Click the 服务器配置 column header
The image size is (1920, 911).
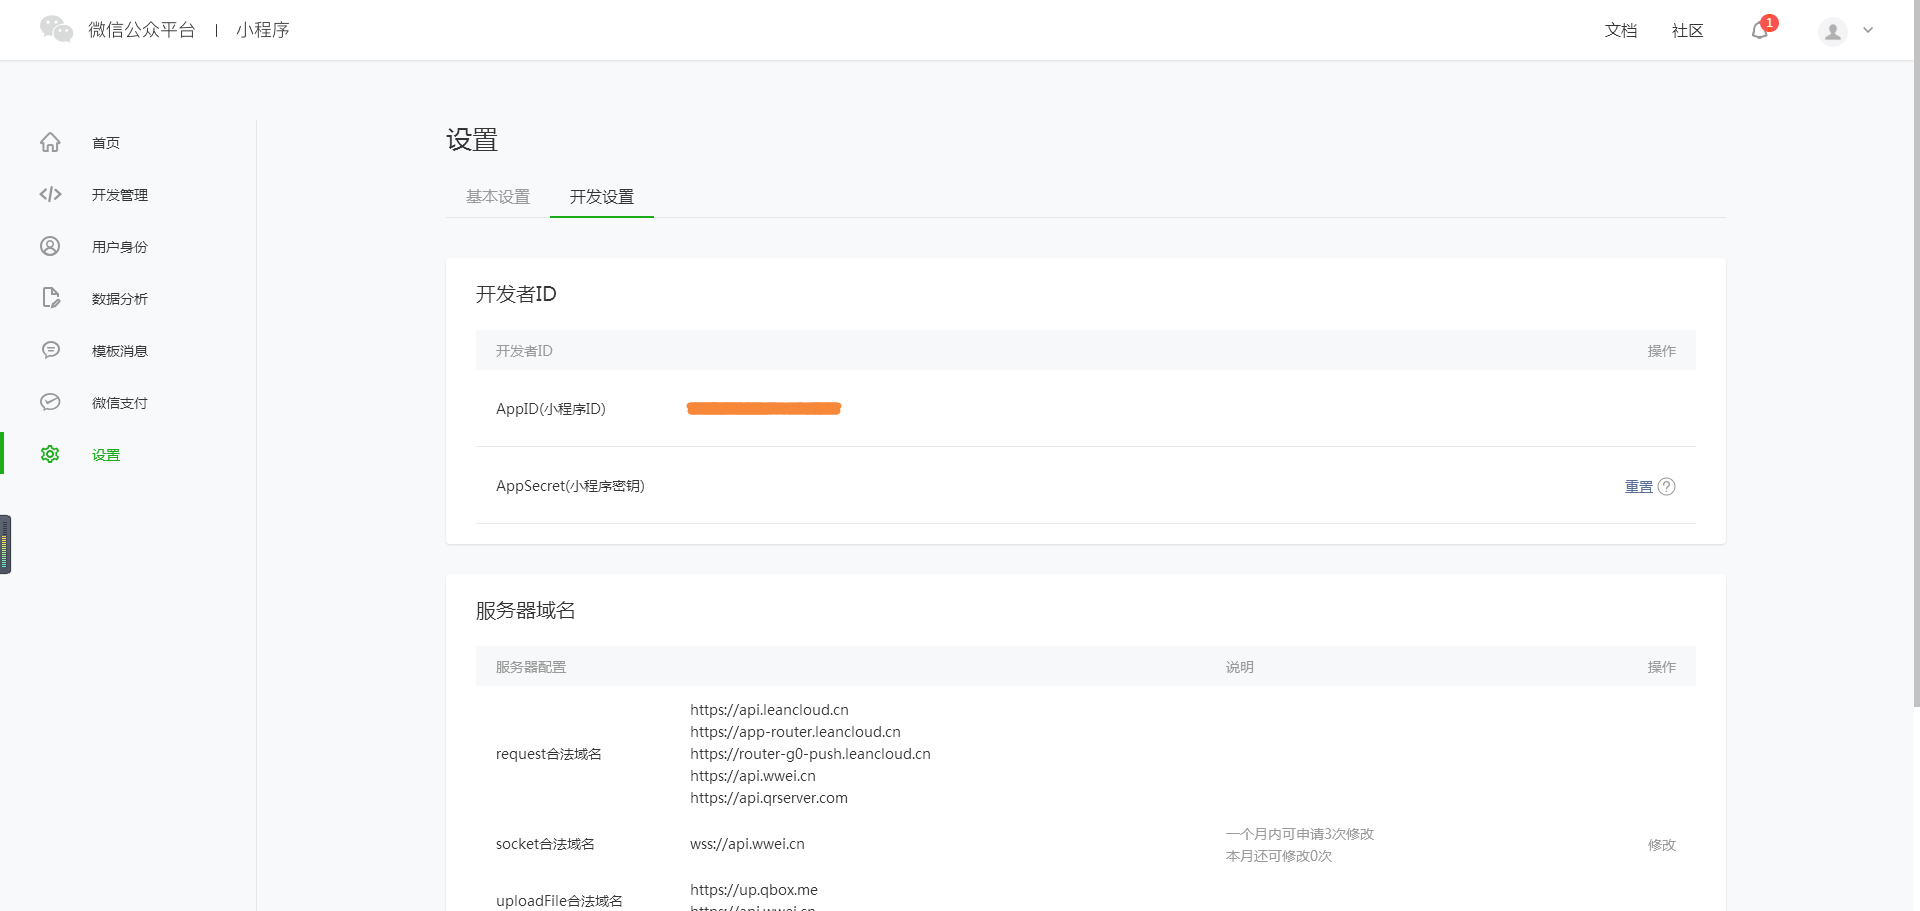531,667
